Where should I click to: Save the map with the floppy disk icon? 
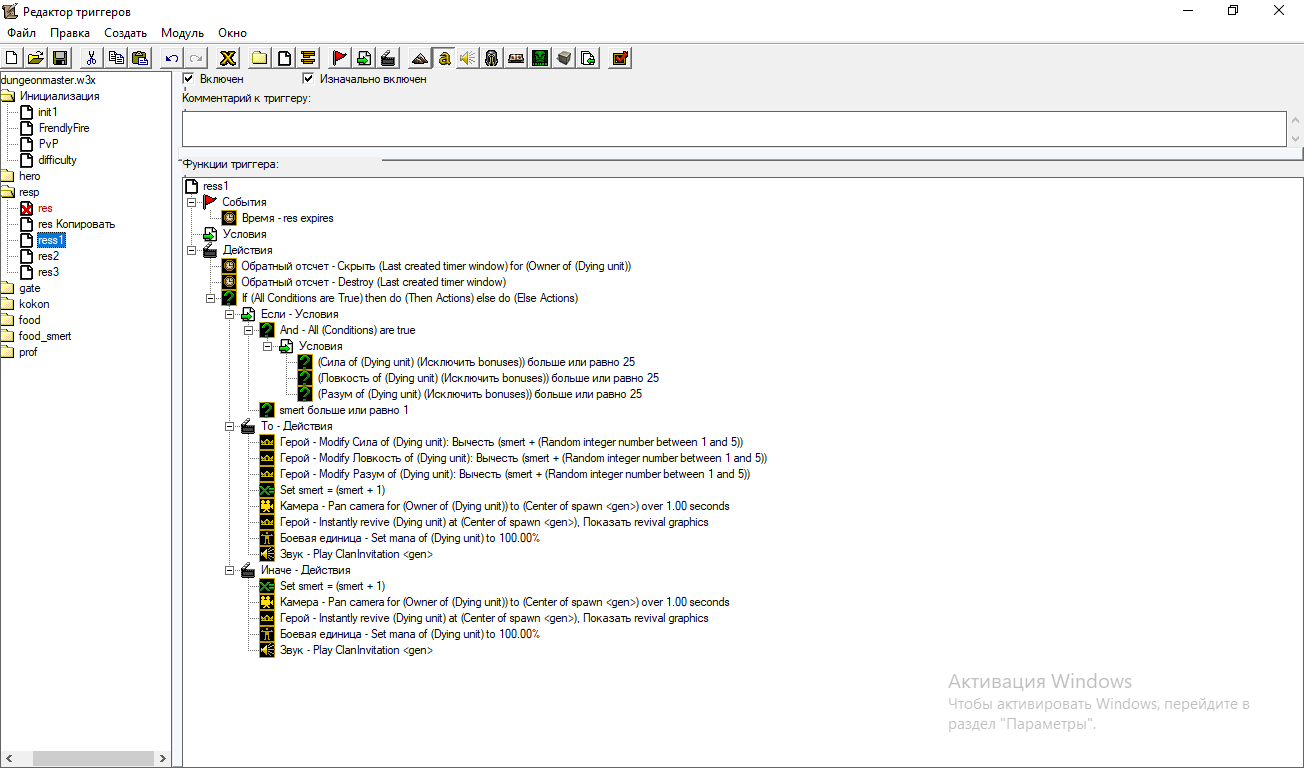coord(59,58)
